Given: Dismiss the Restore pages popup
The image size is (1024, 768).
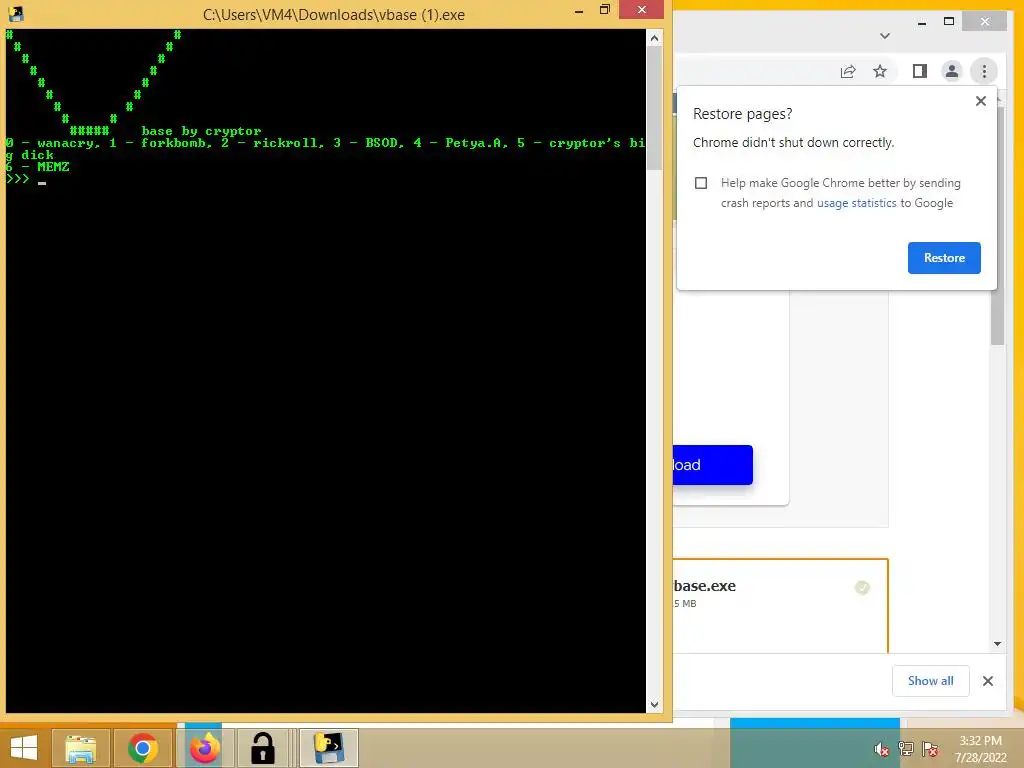Looking at the screenshot, I should pyautogui.click(x=980, y=101).
